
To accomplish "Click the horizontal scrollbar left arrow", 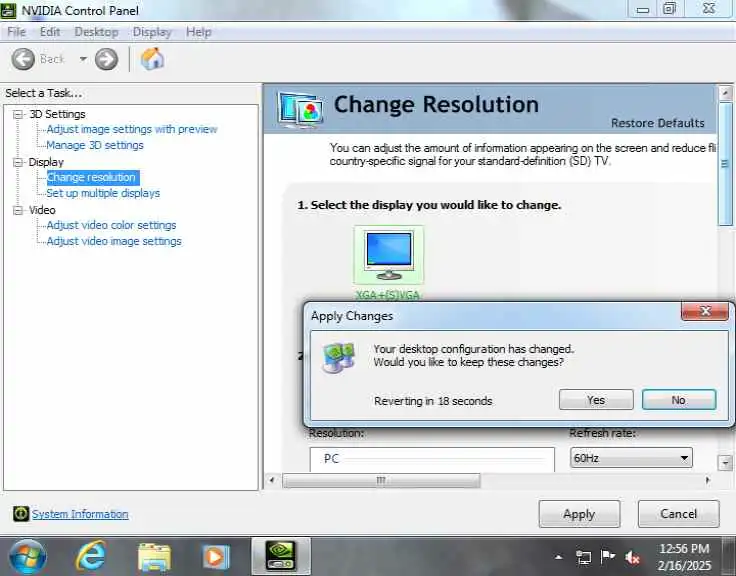I will (x=271, y=480).
